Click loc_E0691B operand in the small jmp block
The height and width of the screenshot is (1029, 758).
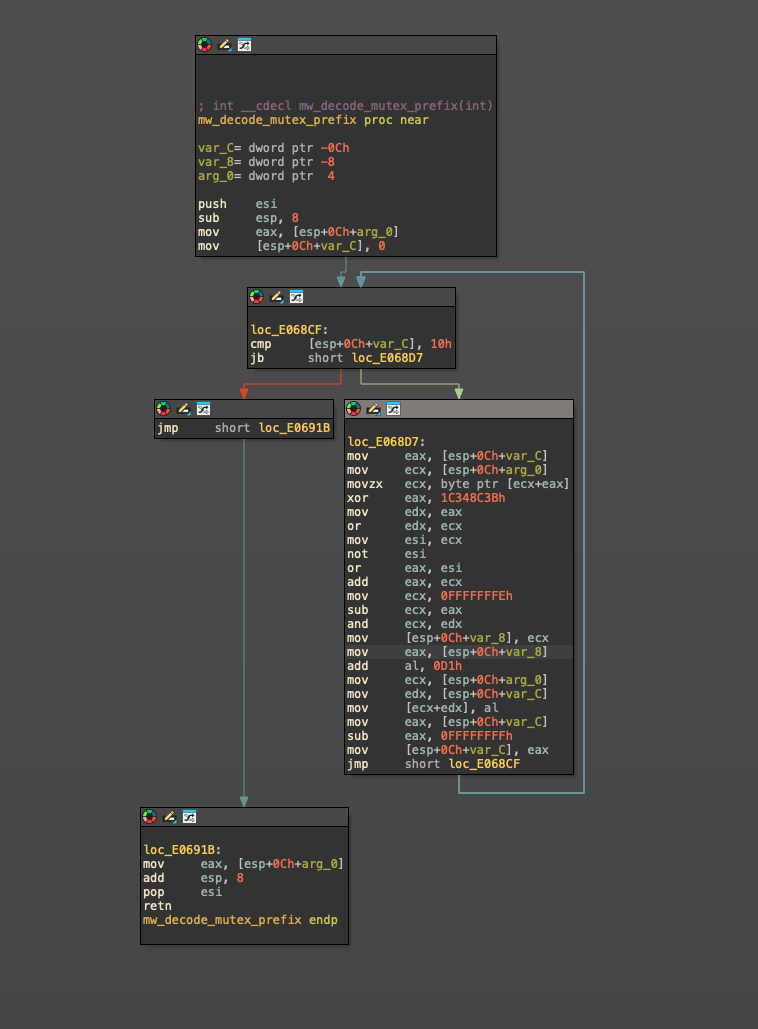(294, 428)
